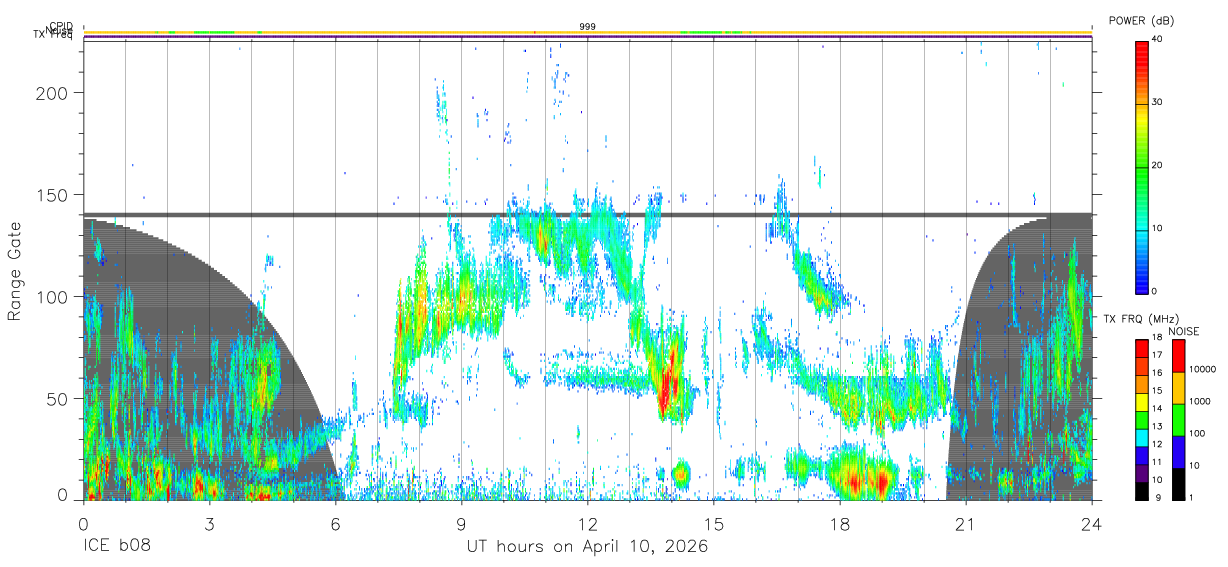Click the gray horizontal band near gate 140
1228x567 pixels.
point(587,214)
